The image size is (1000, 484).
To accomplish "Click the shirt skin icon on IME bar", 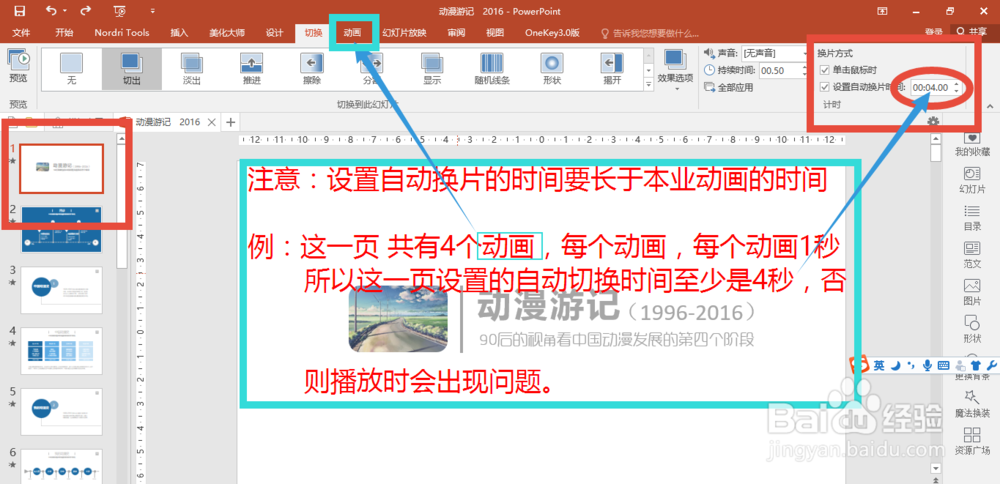I will (975, 365).
